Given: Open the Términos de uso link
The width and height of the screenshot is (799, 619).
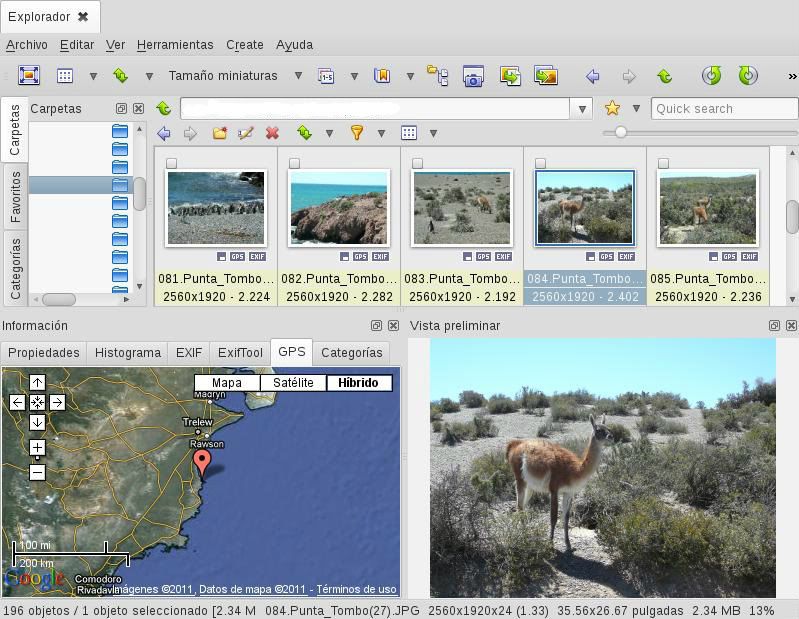Looking at the screenshot, I should coord(356,589).
